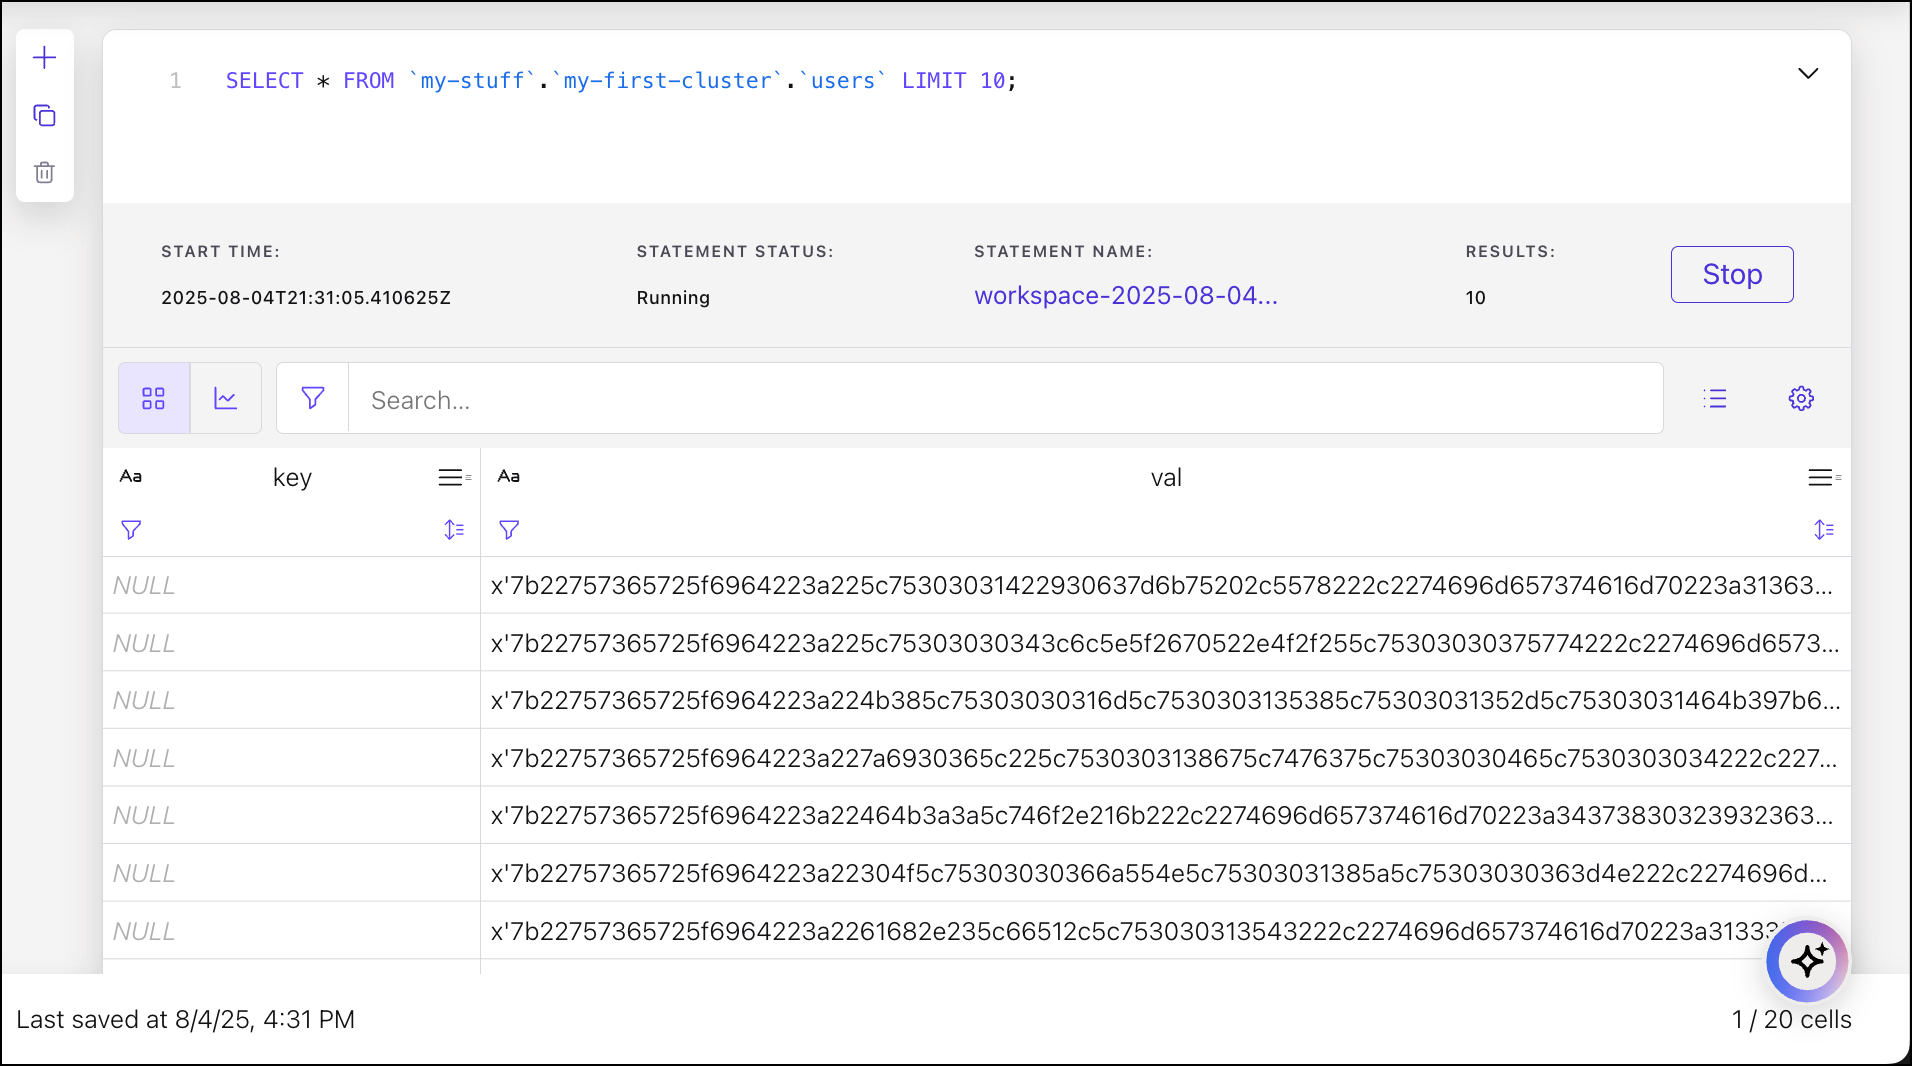Viewport: 1912px width, 1066px height.
Task: Open the filter beside search box
Action: click(313, 398)
